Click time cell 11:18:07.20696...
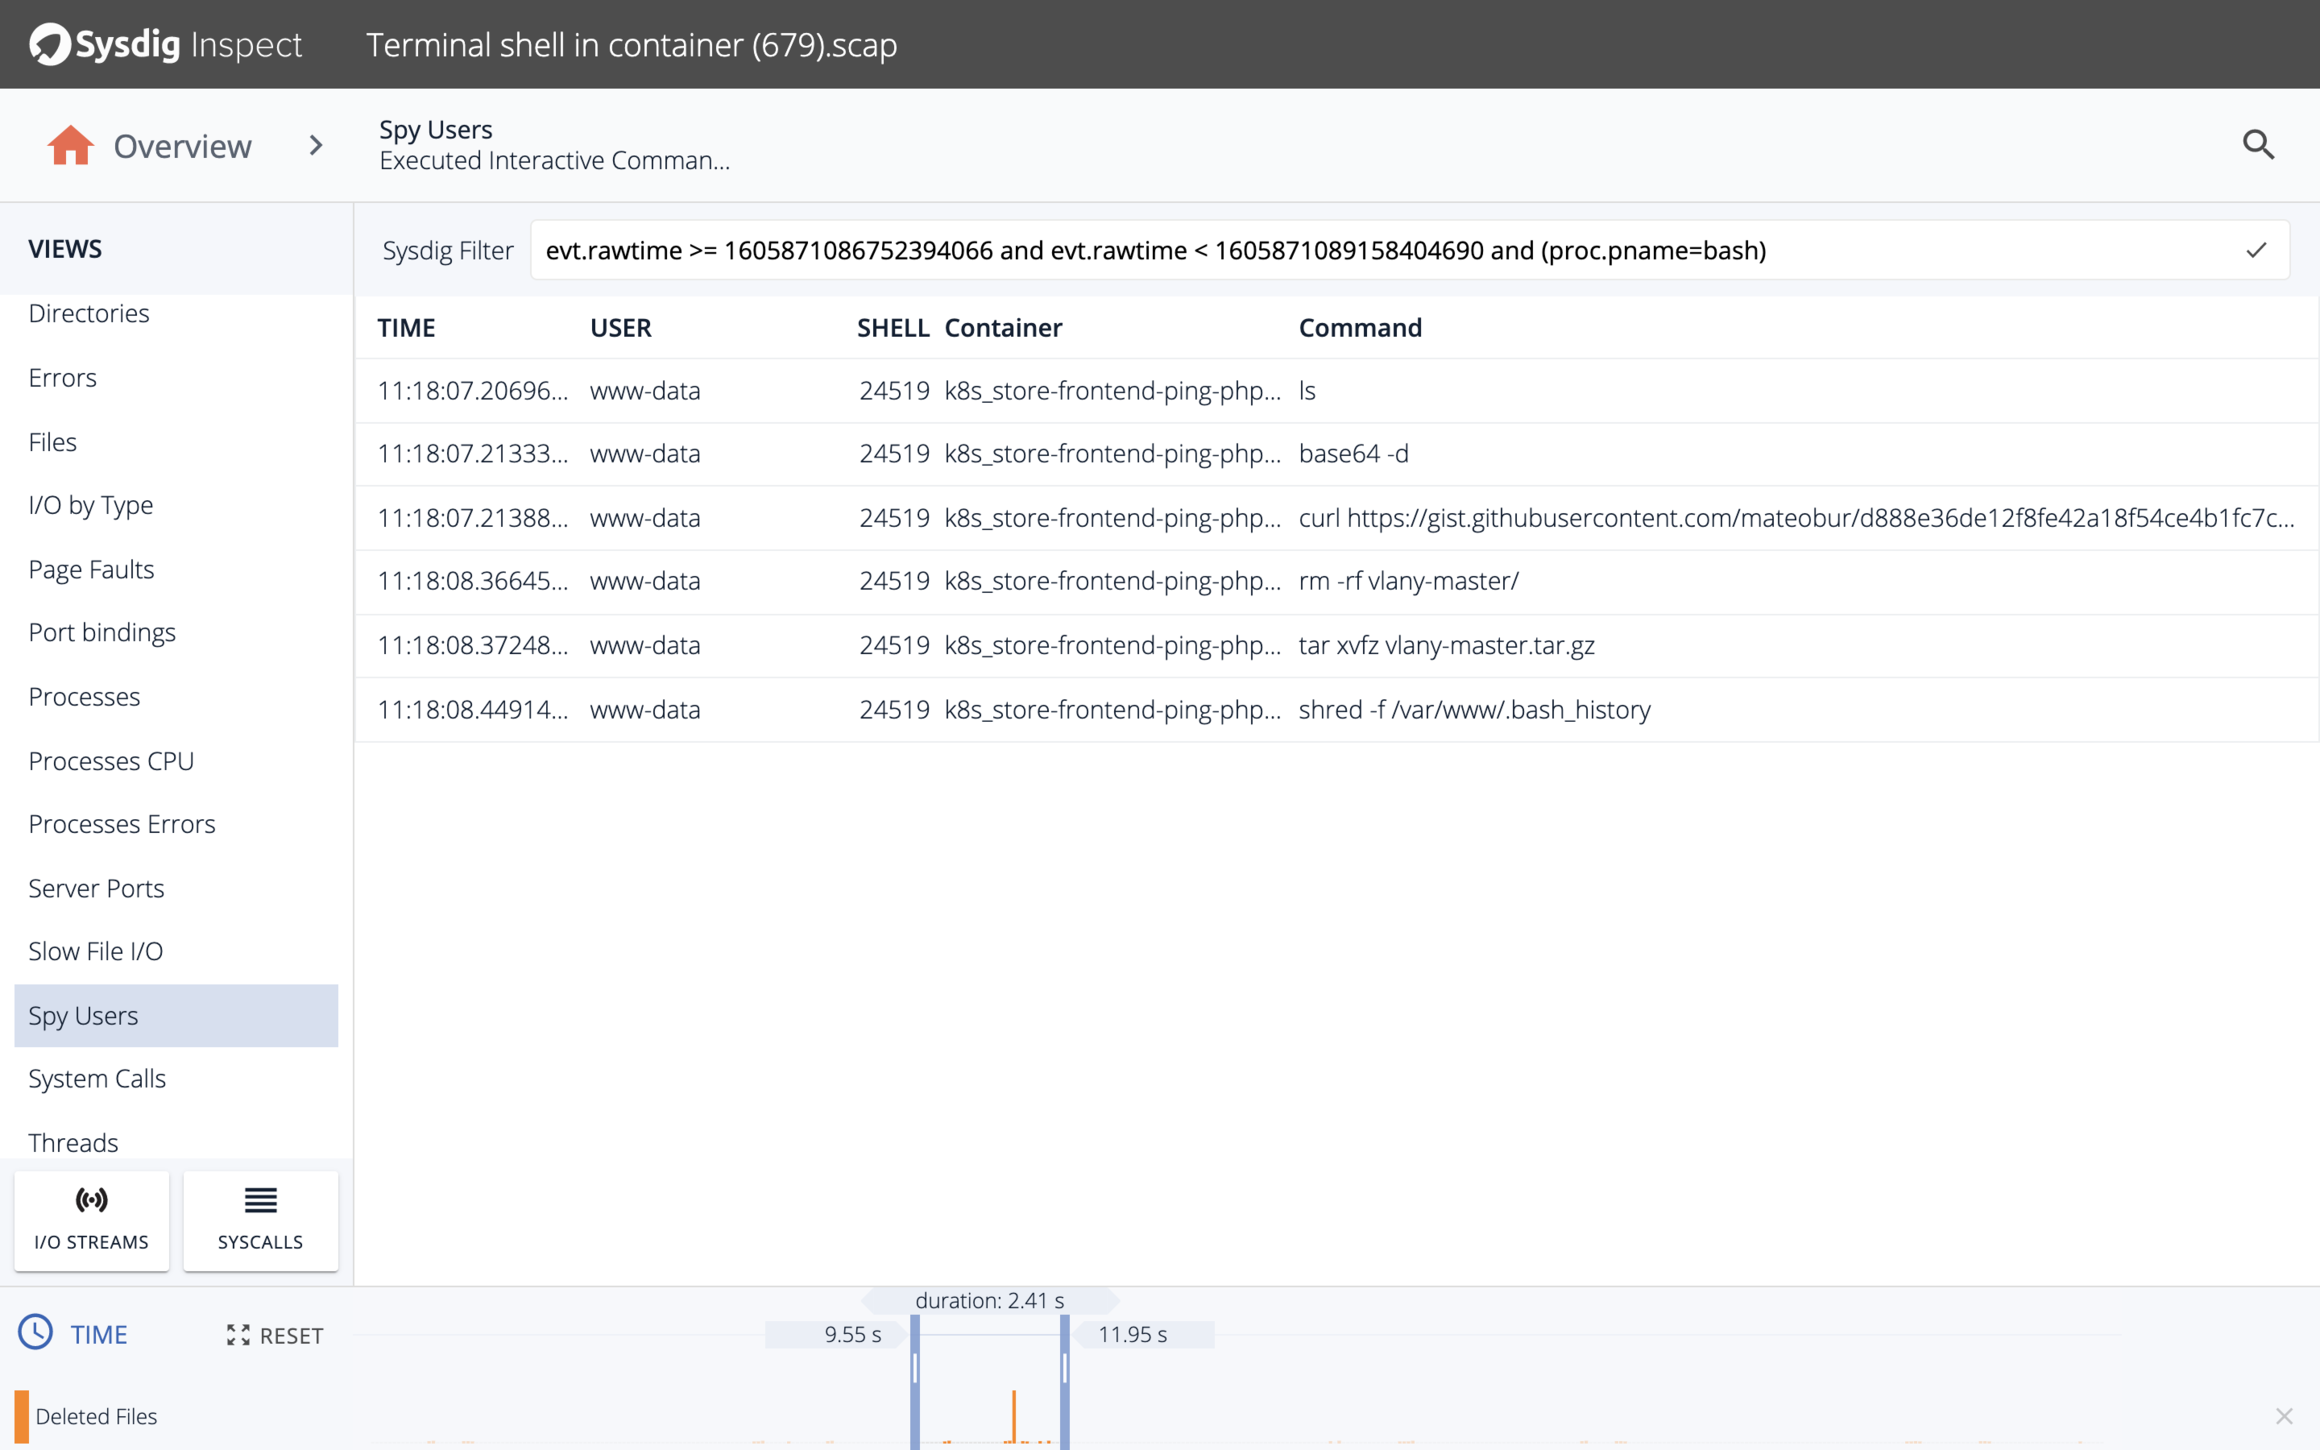Image resolution: width=2320 pixels, height=1450 pixels. [473, 390]
